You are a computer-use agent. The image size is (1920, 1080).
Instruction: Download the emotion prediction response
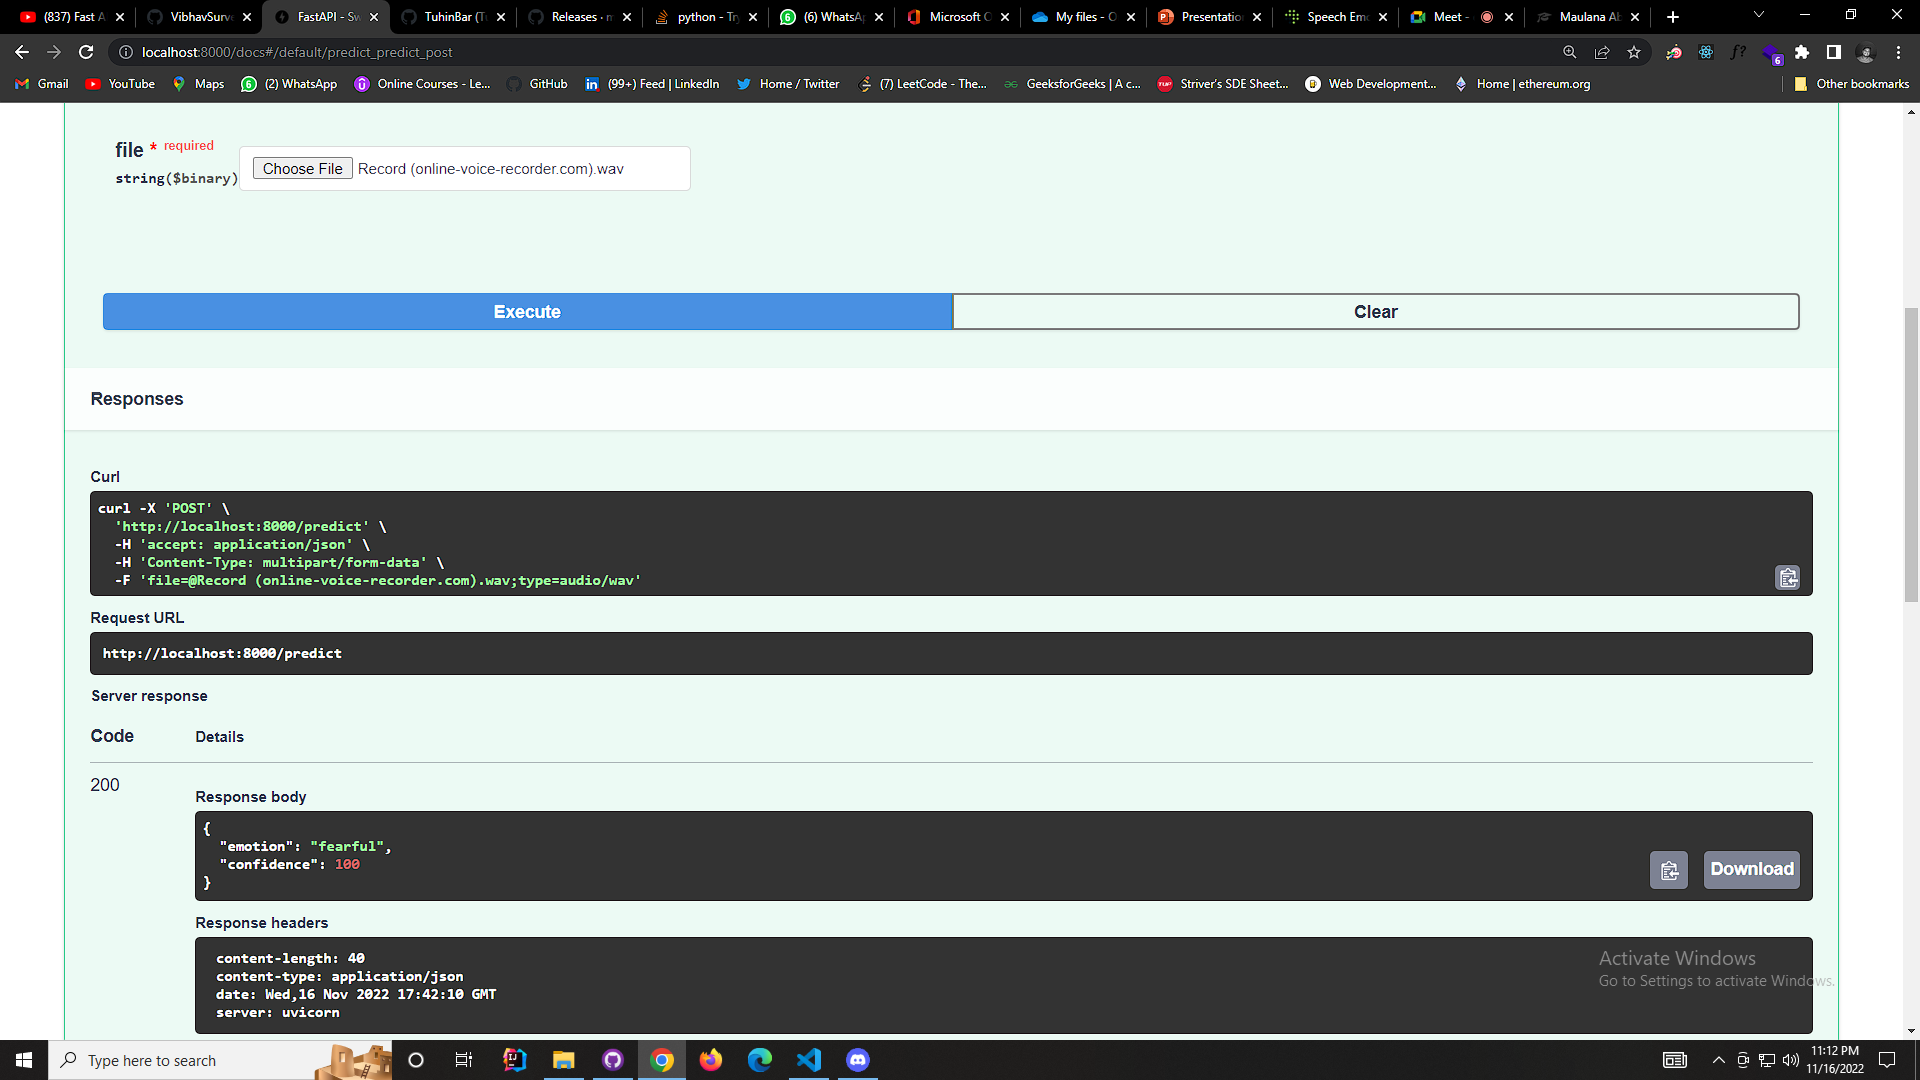coord(1751,870)
